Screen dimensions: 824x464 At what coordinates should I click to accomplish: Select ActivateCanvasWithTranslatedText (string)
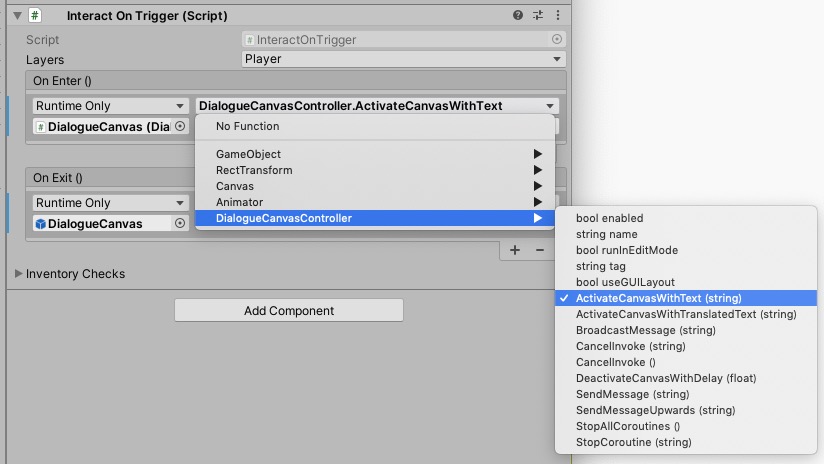pyautogui.click(x=686, y=314)
